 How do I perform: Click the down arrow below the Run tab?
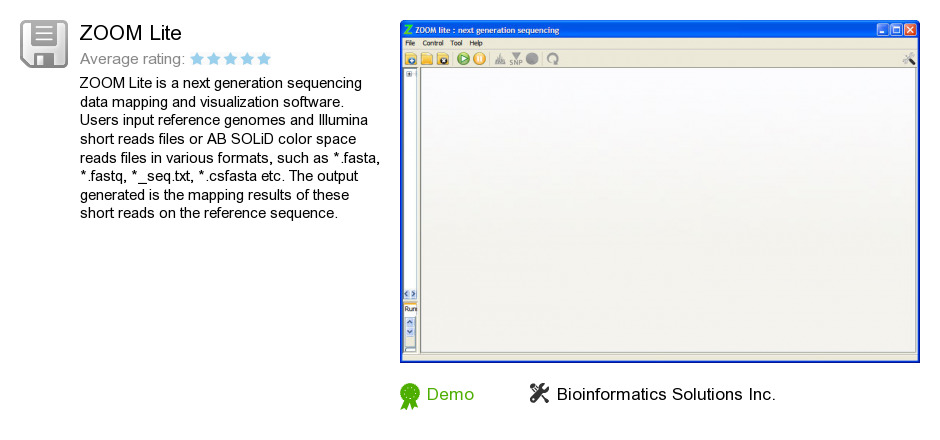coord(410,331)
